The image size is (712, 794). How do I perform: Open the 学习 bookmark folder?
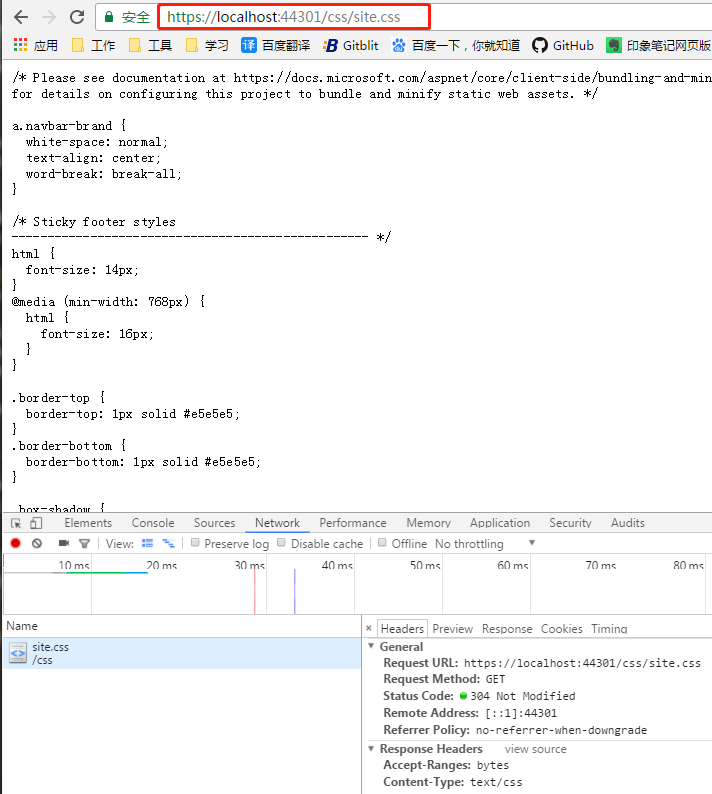tap(207, 46)
